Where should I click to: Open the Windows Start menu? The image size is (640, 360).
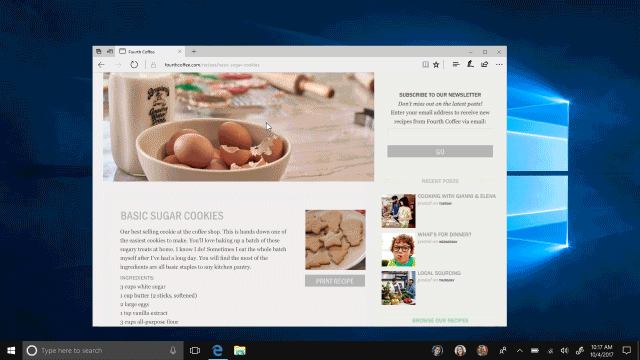(11, 350)
